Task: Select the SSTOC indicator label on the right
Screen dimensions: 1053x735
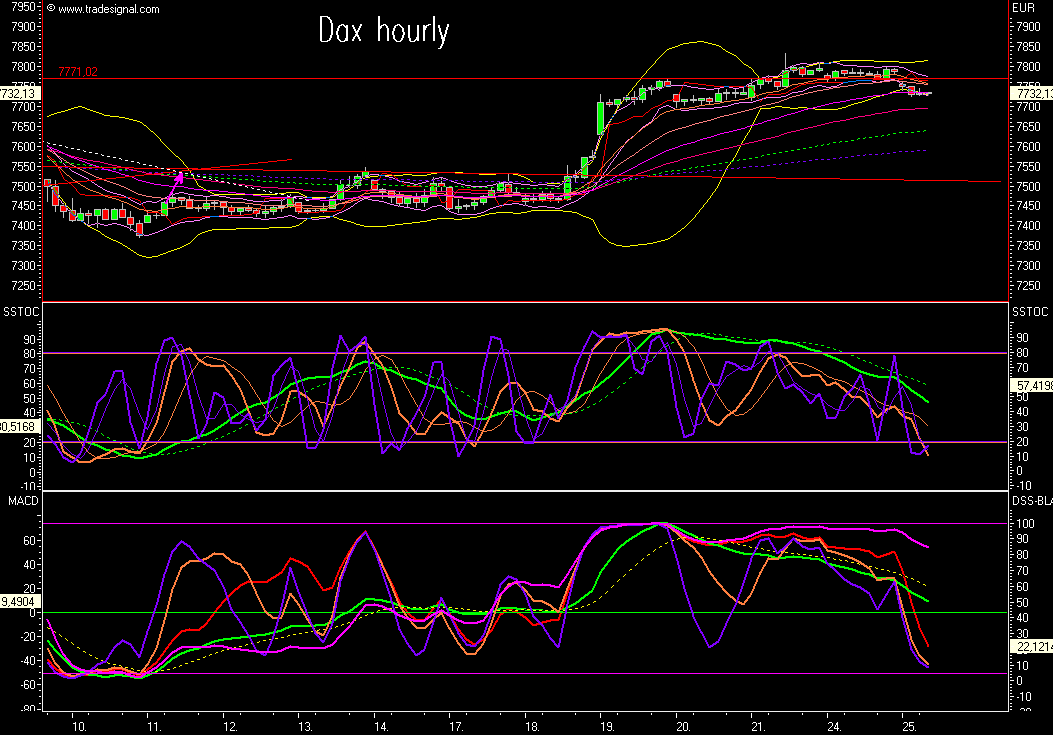Action: click(1028, 312)
